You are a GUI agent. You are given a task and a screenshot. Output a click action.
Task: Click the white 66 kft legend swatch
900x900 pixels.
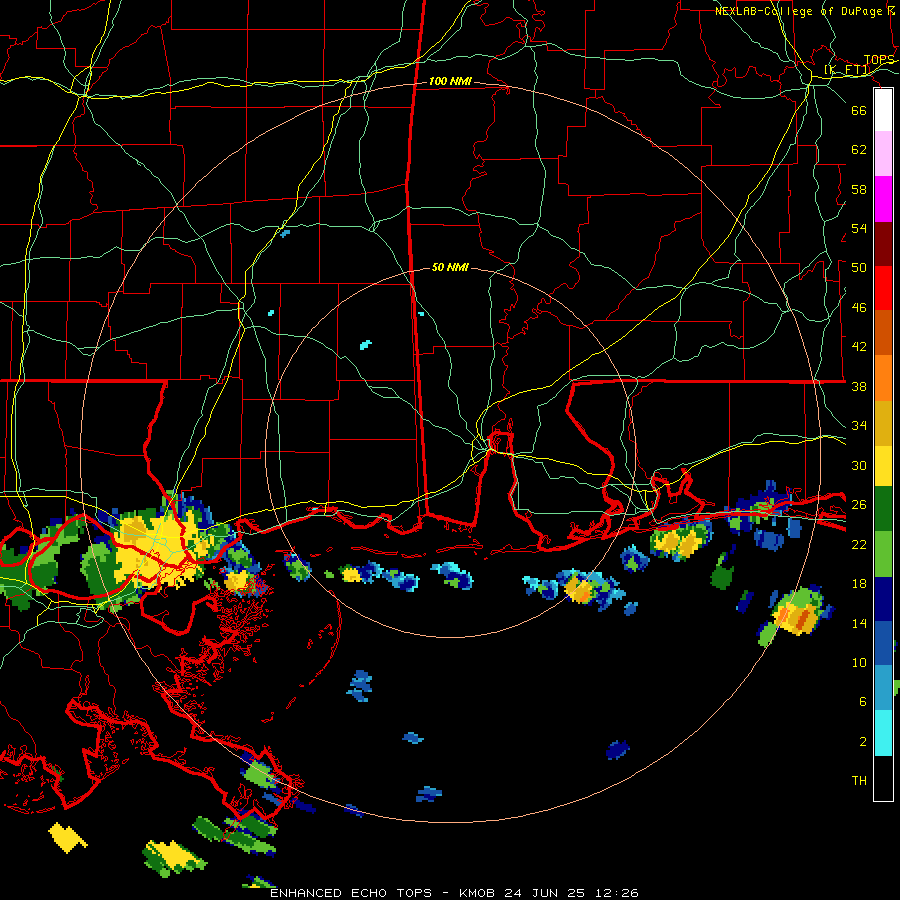(883, 110)
